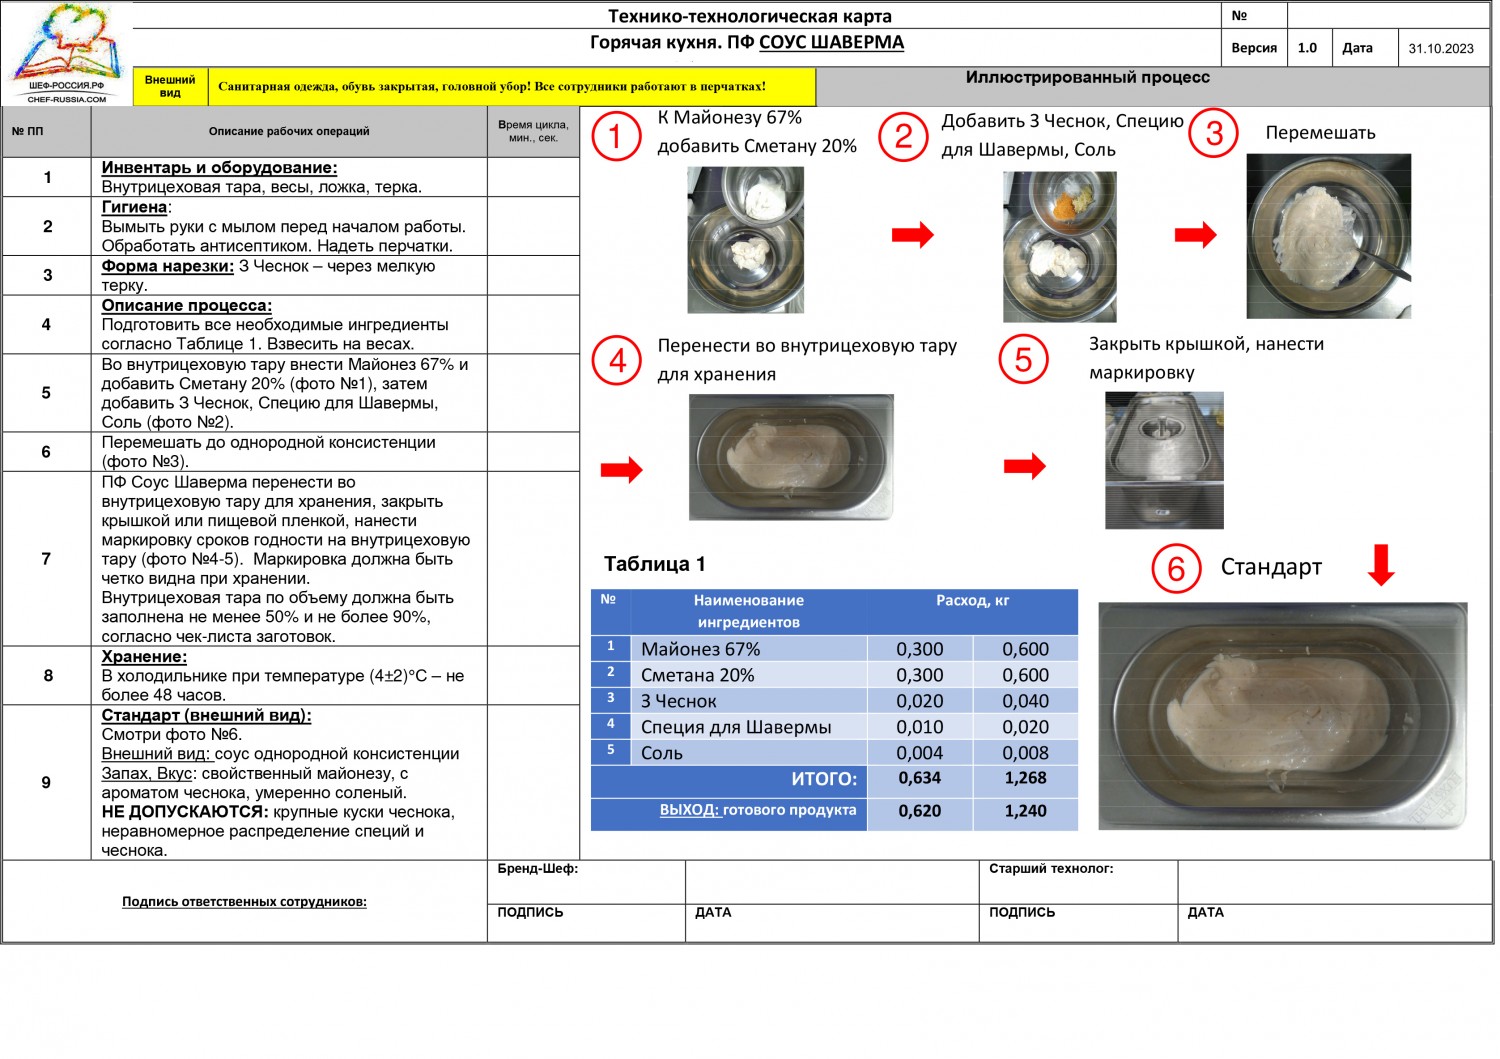Click the Описание рабочих операций column header
The width and height of the screenshot is (1500, 1059).
point(289,131)
